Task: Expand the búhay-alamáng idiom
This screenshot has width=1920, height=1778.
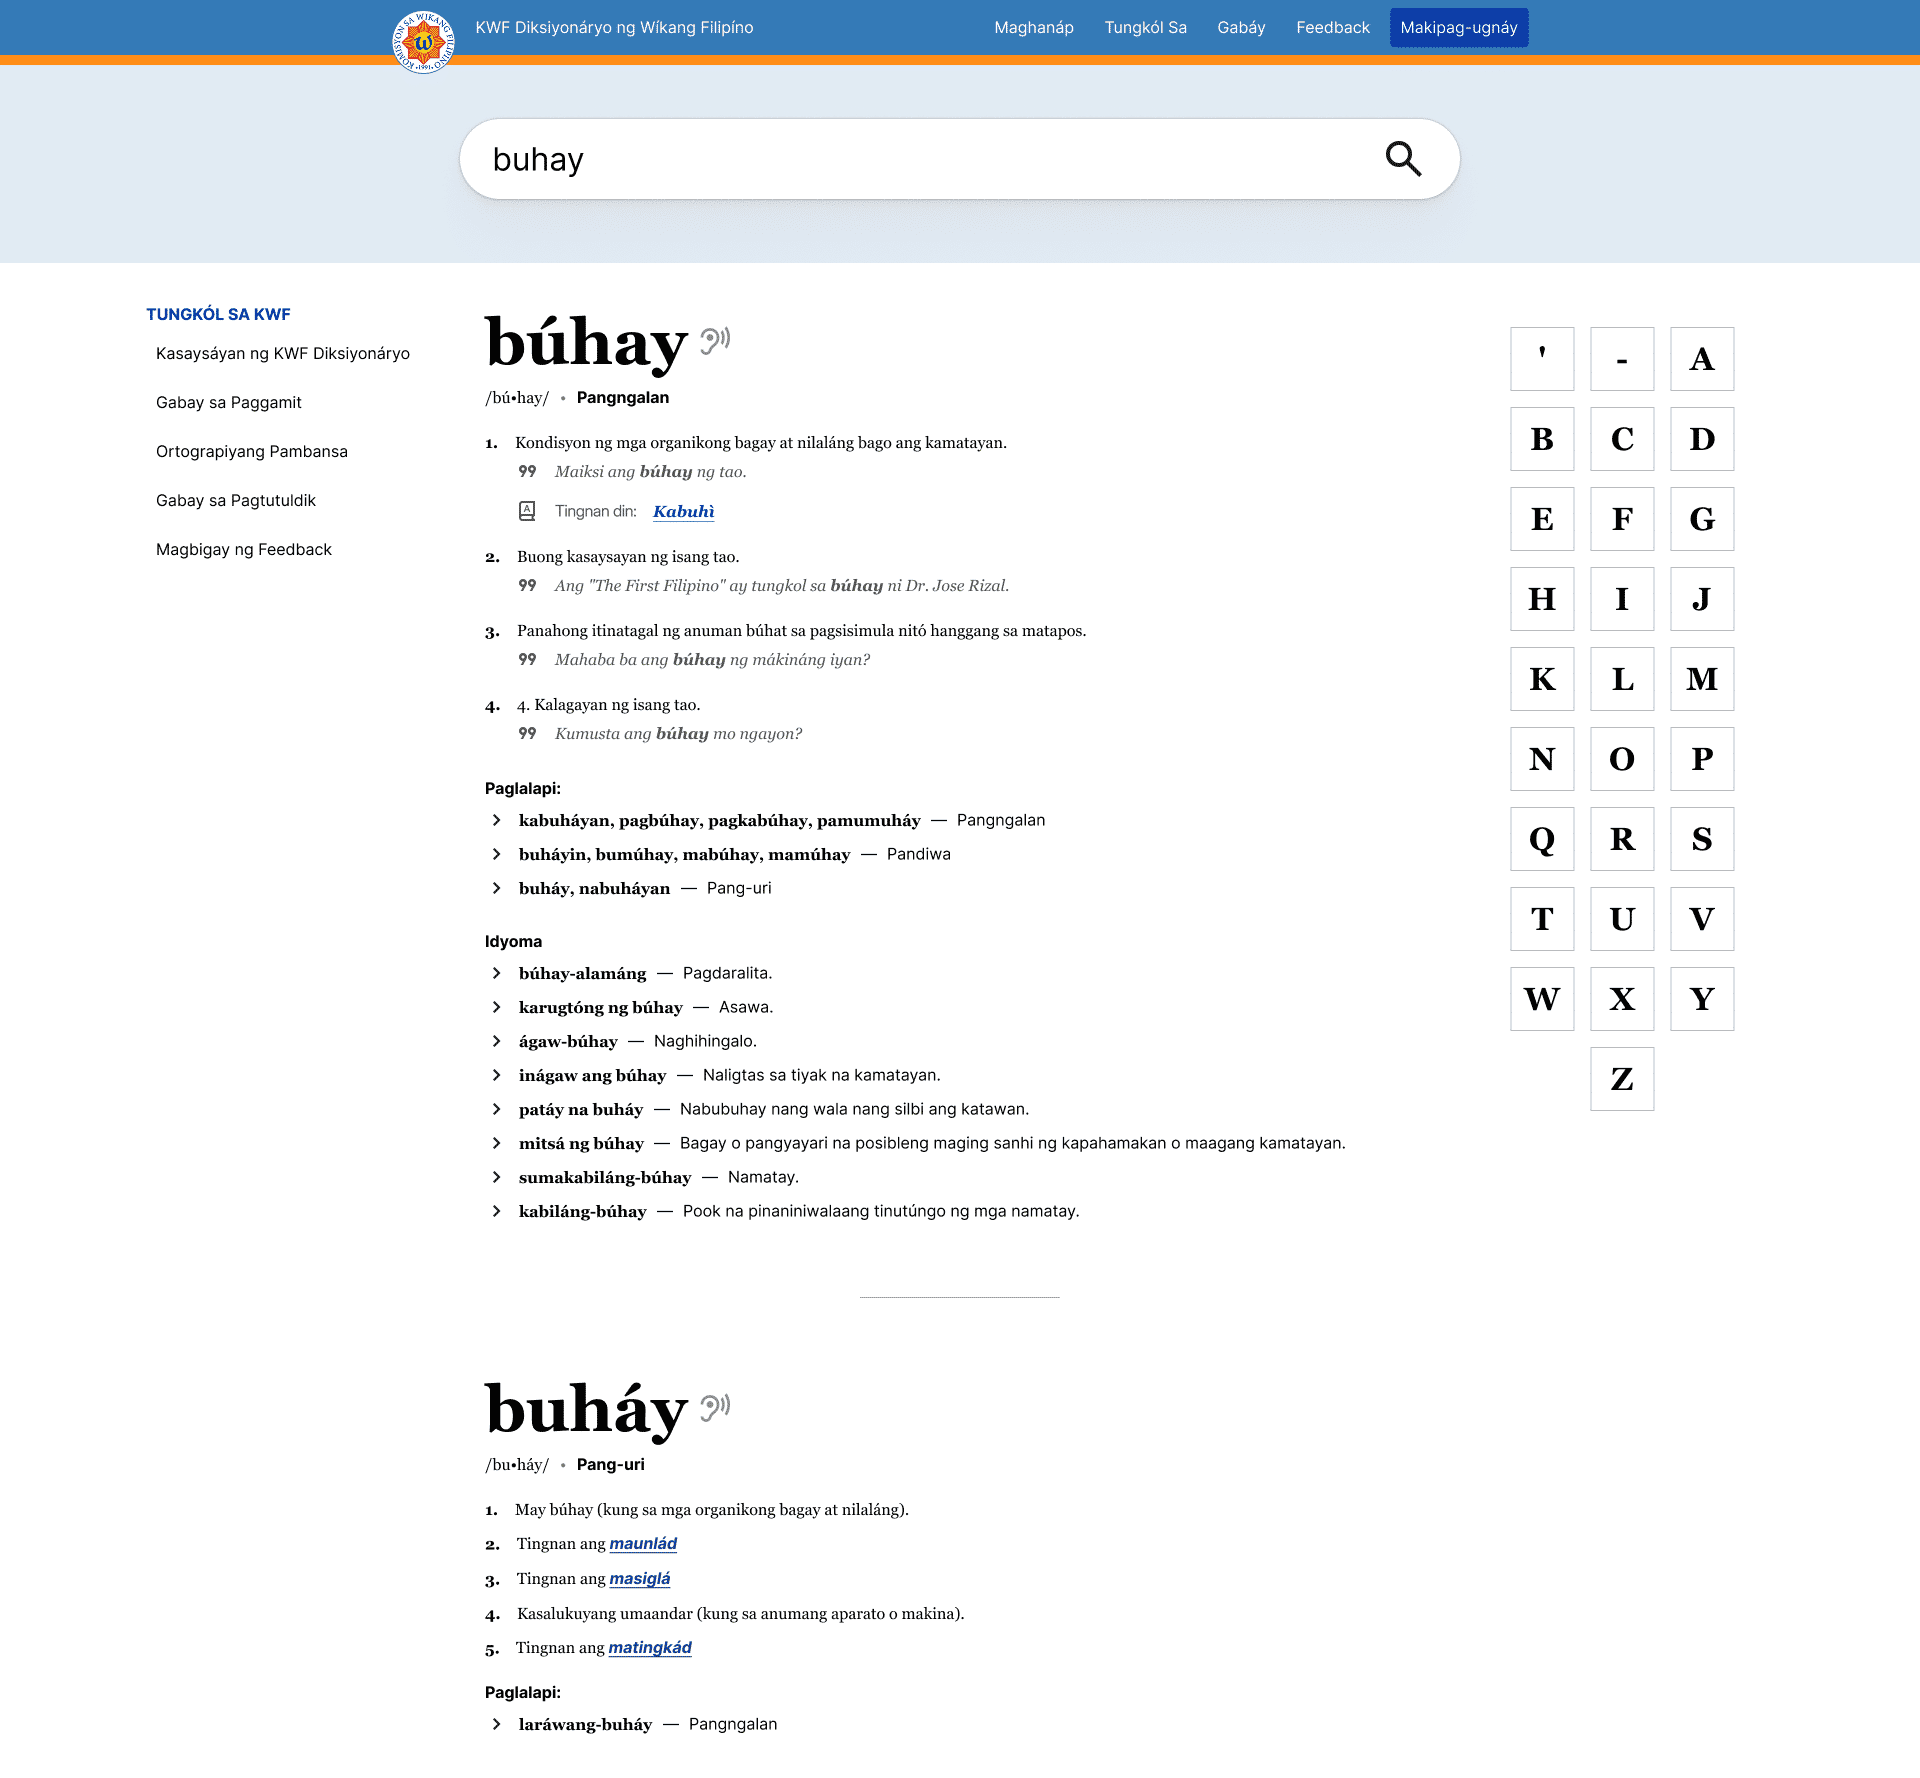Action: click(497, 973)
